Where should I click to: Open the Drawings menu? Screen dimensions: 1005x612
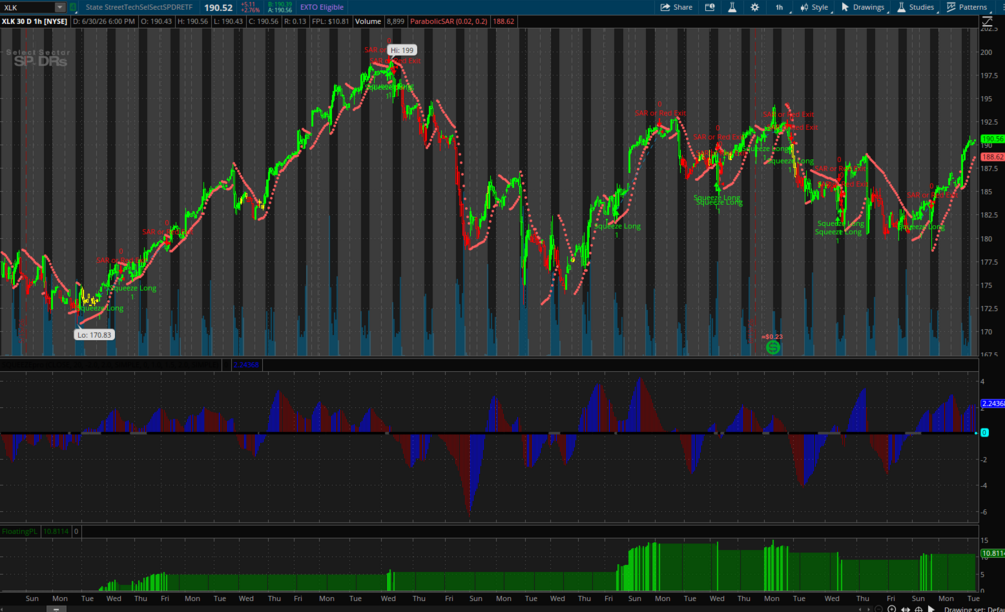pos(863,7)
